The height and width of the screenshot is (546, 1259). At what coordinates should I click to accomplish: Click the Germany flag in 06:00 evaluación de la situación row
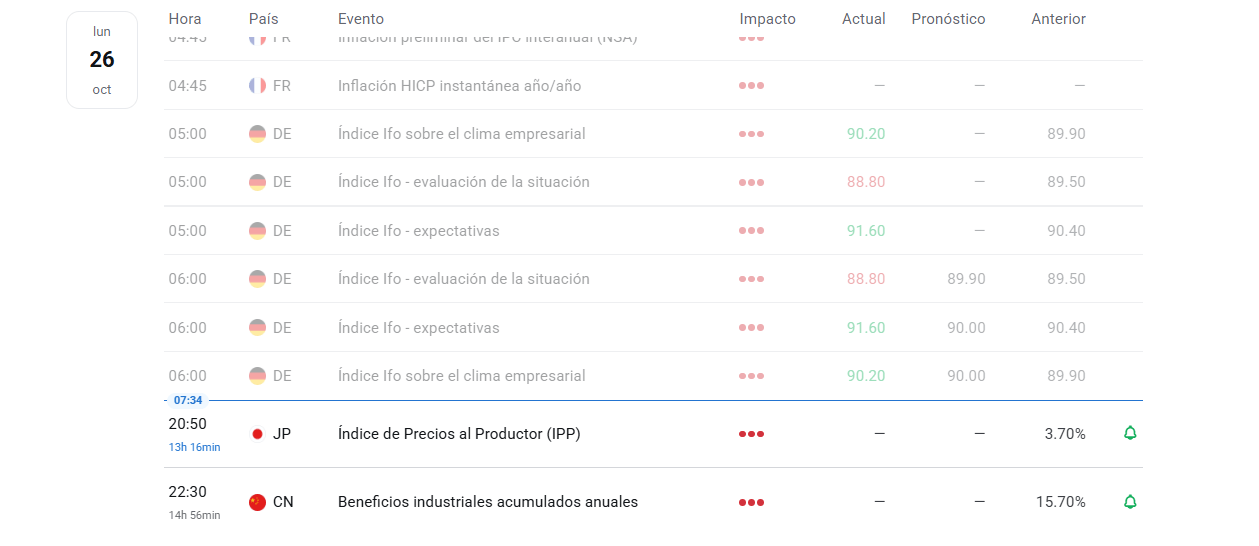(x=257, y=279)
